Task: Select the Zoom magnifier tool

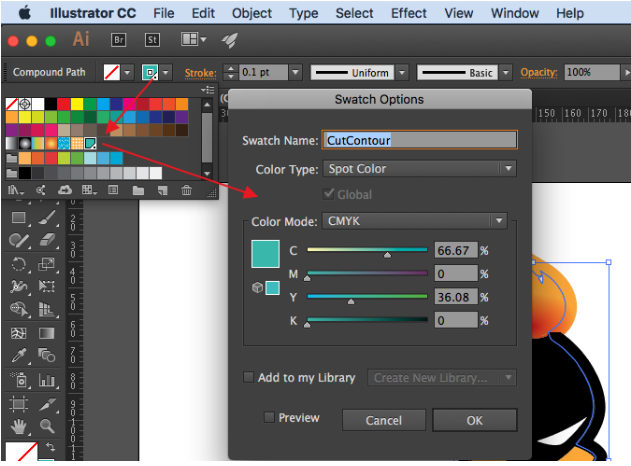Action: 46,425
